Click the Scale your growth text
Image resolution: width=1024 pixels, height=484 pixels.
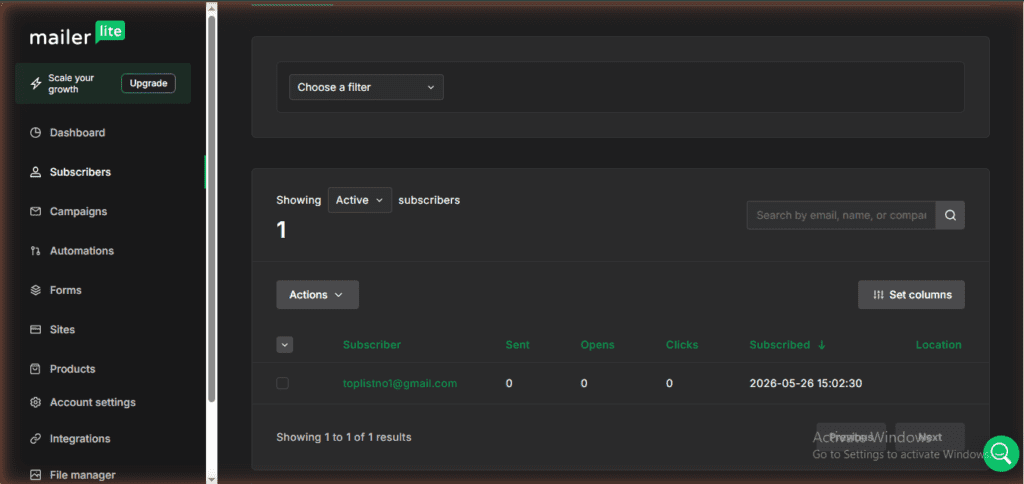point(71,84)
